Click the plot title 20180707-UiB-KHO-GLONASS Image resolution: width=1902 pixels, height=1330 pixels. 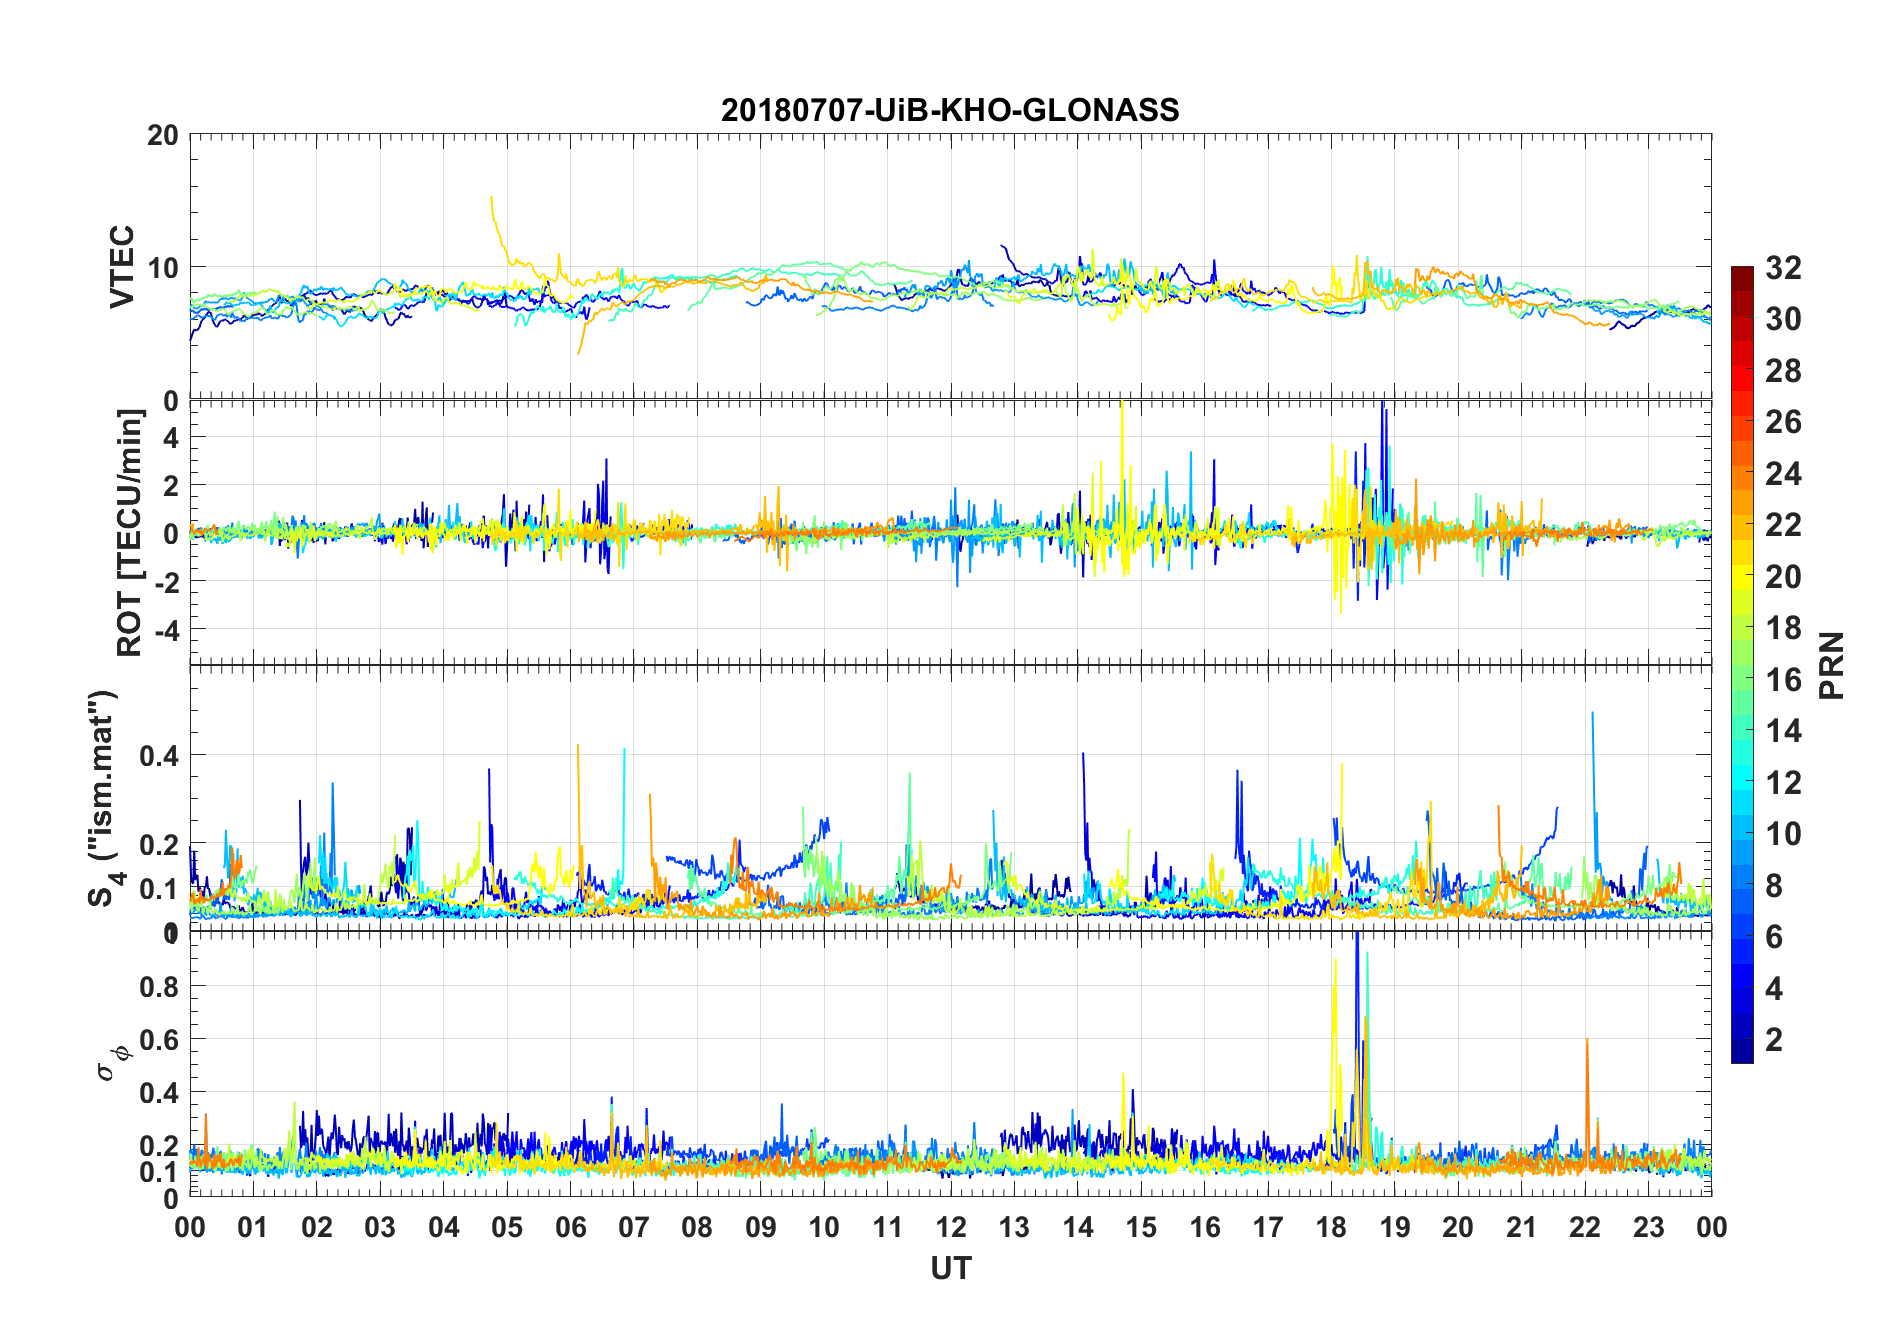[x=950, y=110]
